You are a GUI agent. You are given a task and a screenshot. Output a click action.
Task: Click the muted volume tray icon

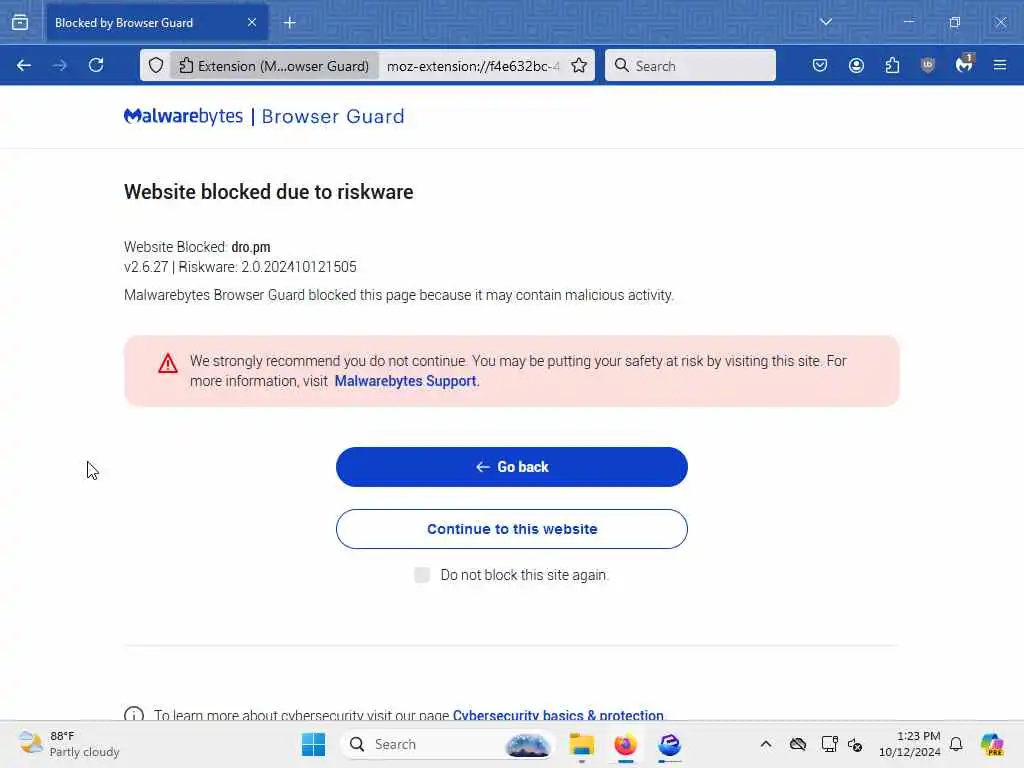click(856, 744)
